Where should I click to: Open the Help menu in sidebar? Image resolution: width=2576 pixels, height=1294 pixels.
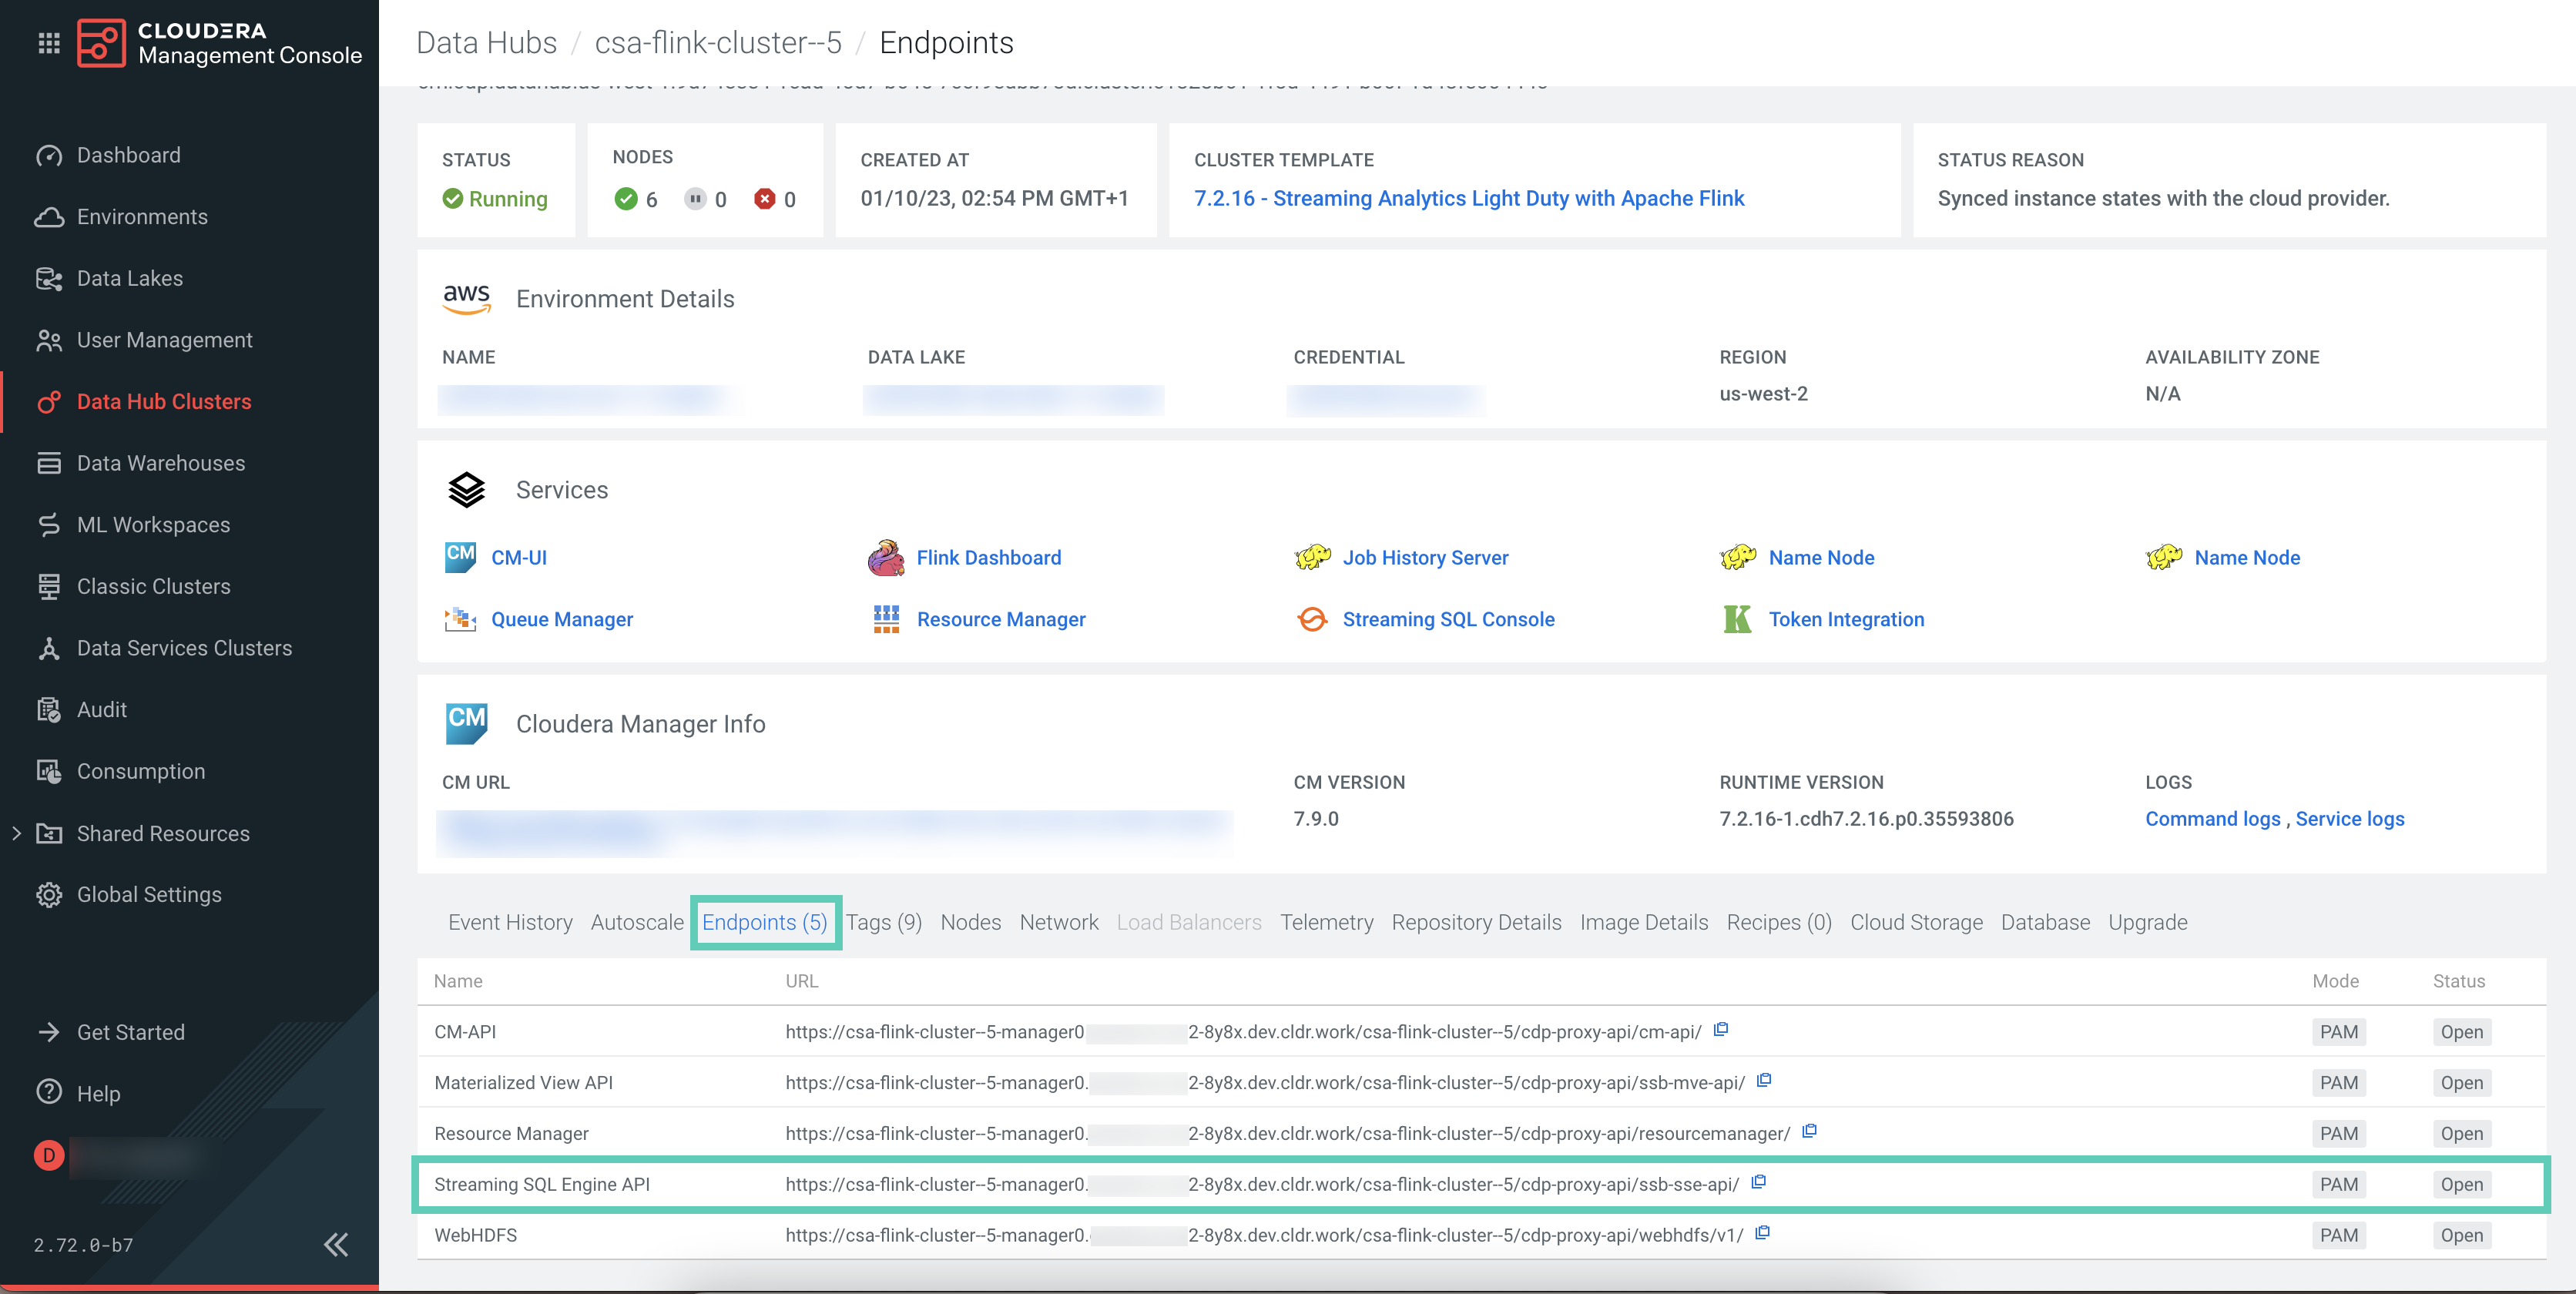click(98, 1093)
